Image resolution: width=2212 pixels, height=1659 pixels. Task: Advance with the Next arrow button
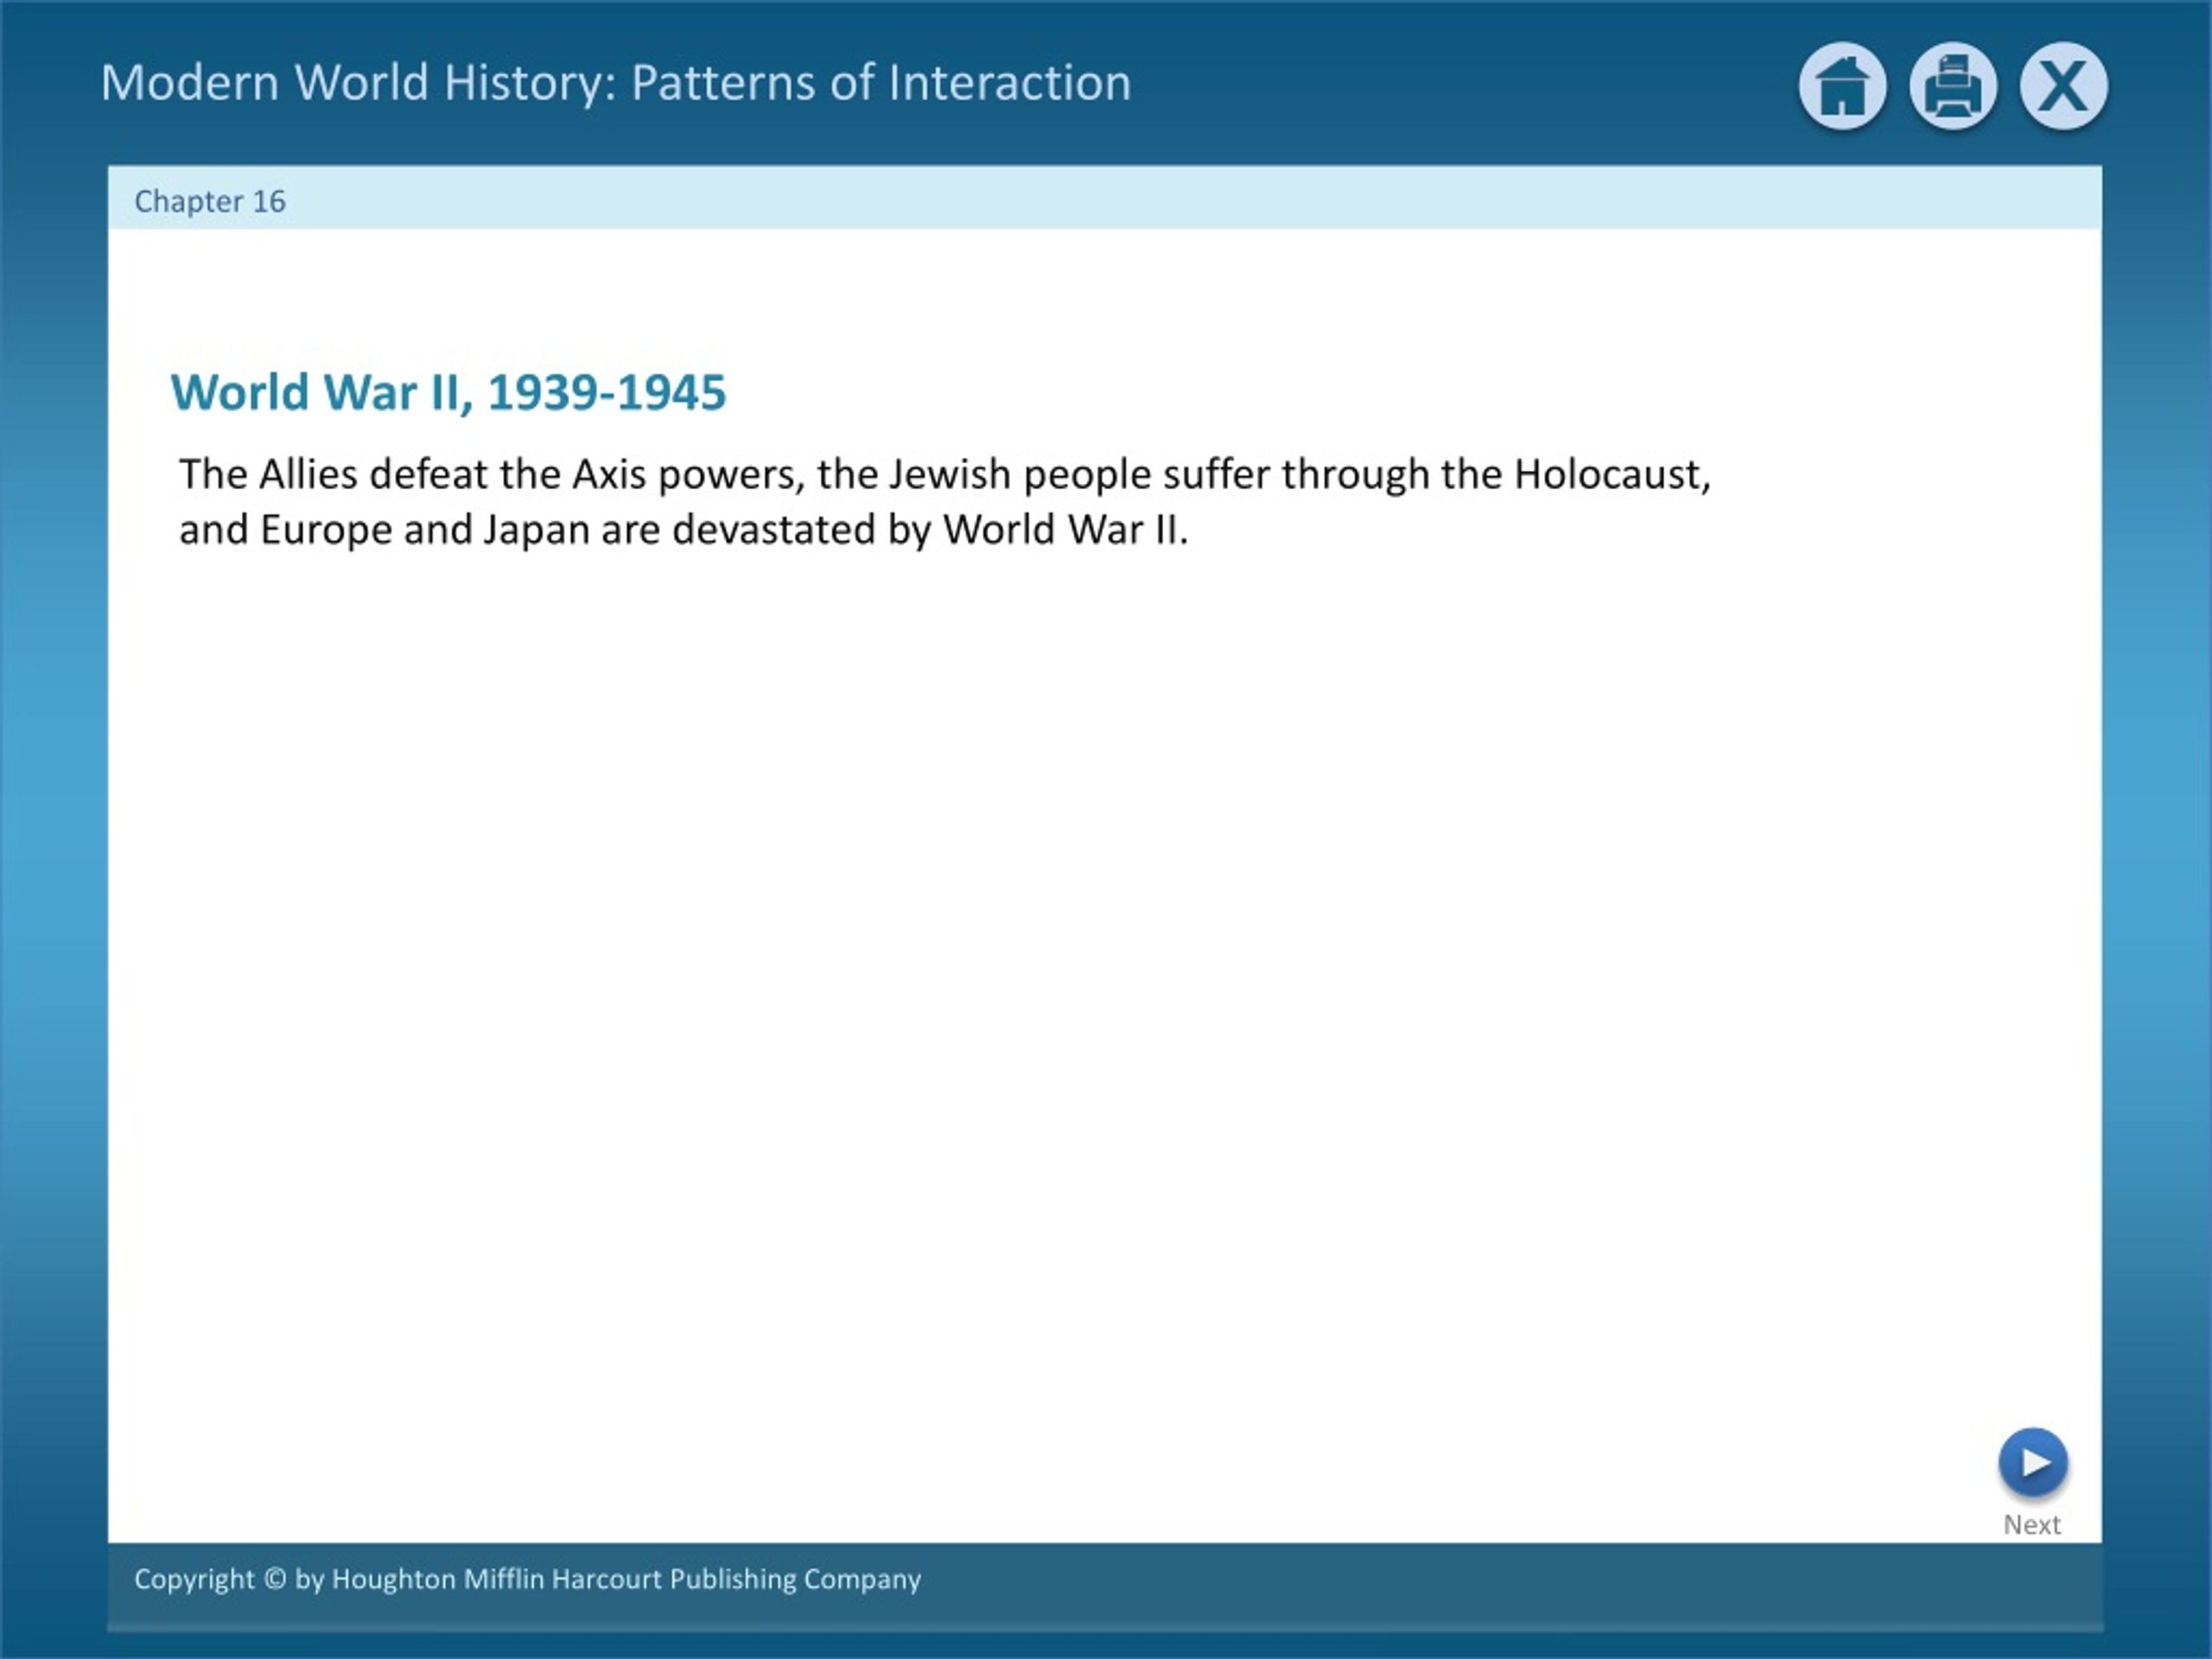coord(2033,1462)
